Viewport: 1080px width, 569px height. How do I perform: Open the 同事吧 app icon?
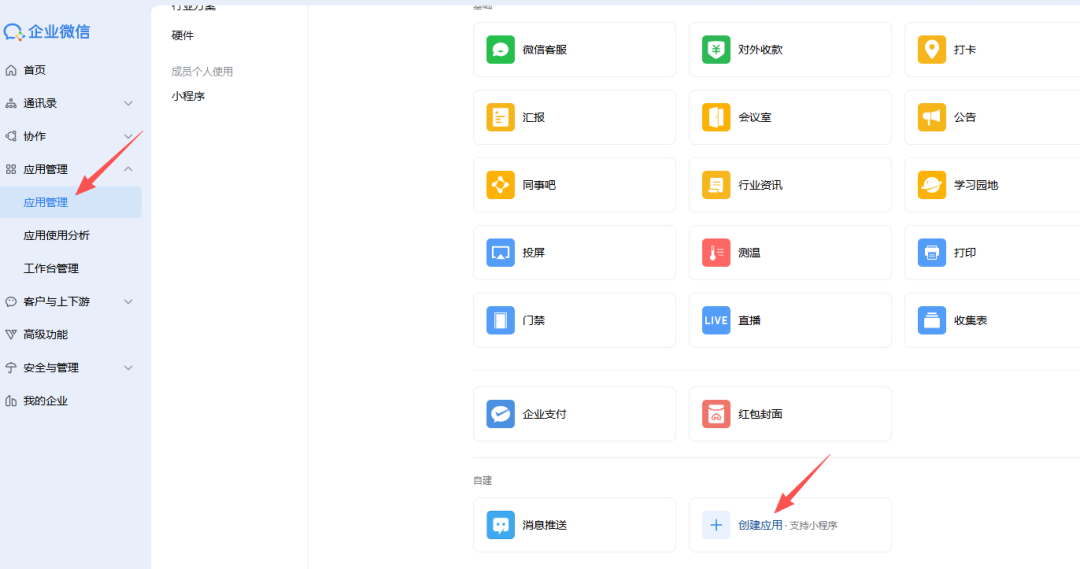(x=501, y=185)
